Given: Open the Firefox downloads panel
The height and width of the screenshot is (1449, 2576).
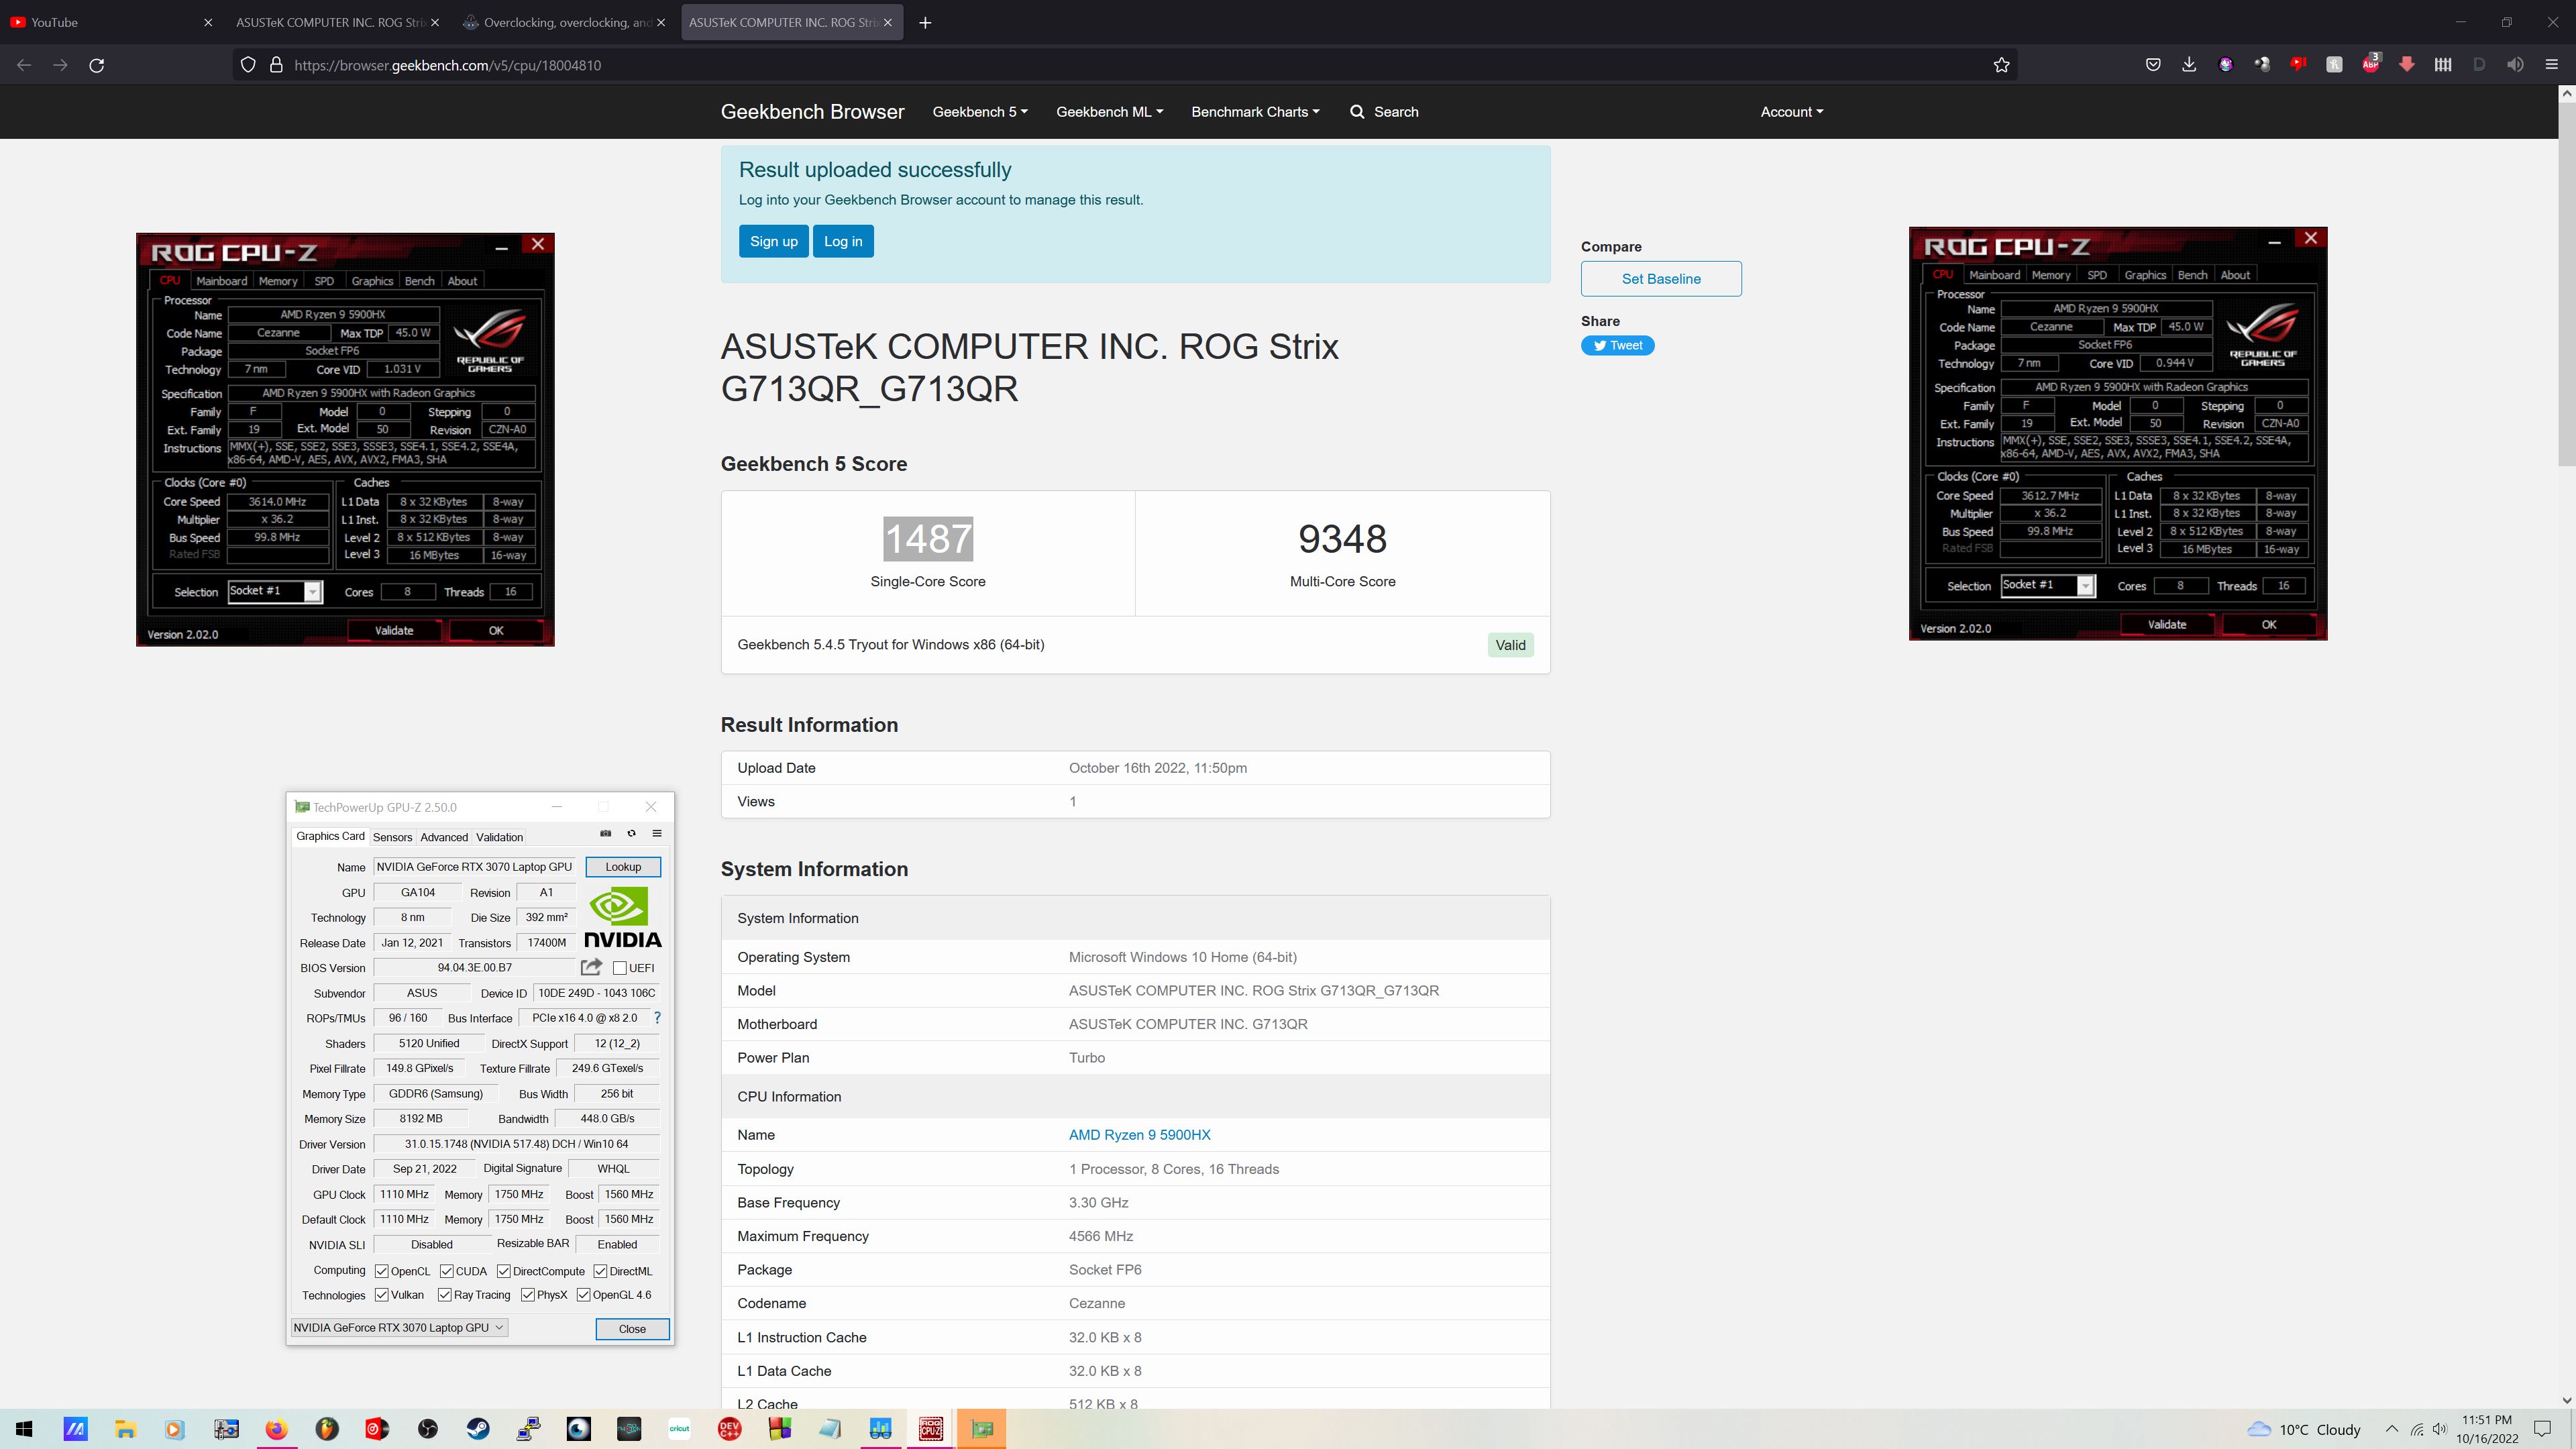Looking at the screenshot, I should pos(2189,65).
